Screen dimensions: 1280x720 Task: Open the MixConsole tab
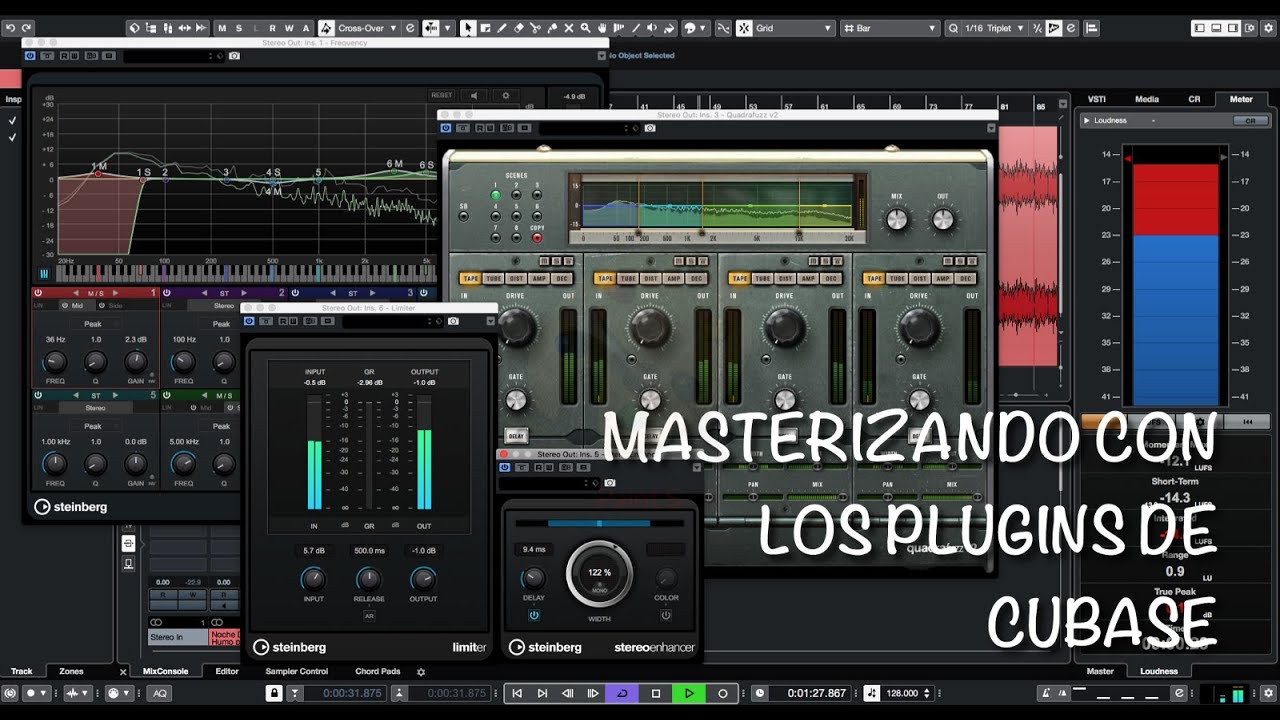point(166,671)
